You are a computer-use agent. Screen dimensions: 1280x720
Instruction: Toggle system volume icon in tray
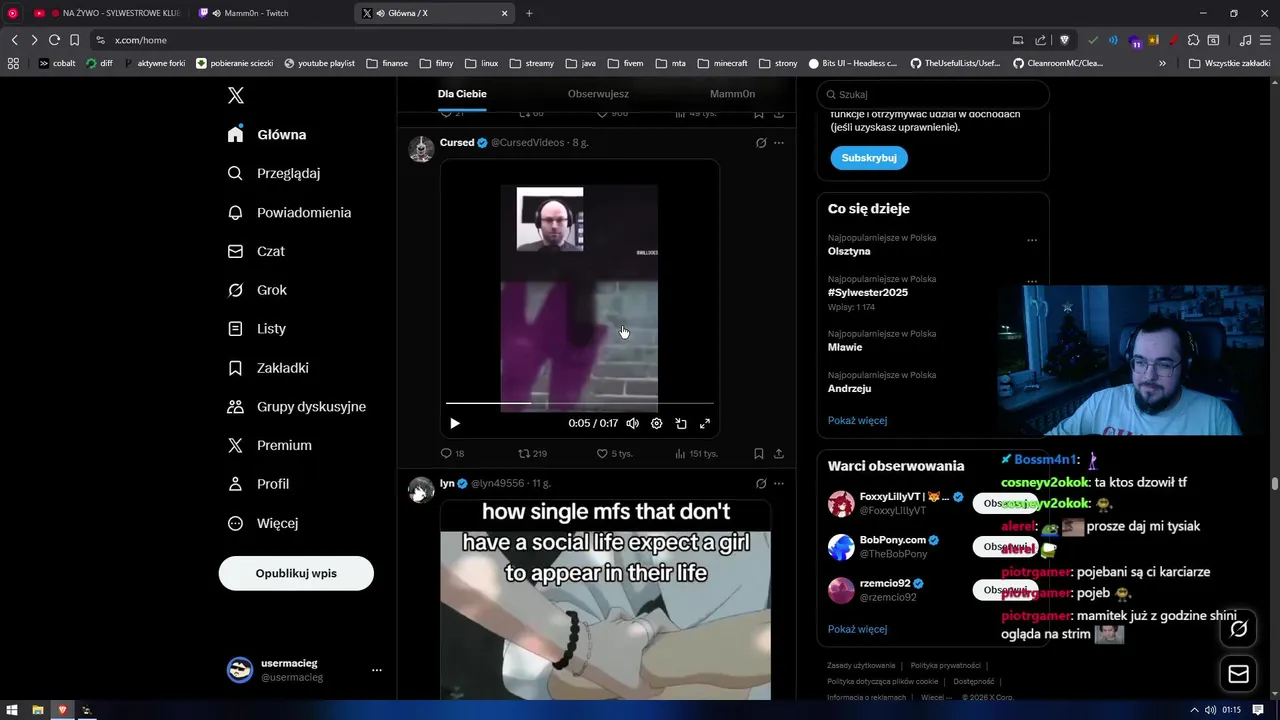click(x=1210, y=710)
